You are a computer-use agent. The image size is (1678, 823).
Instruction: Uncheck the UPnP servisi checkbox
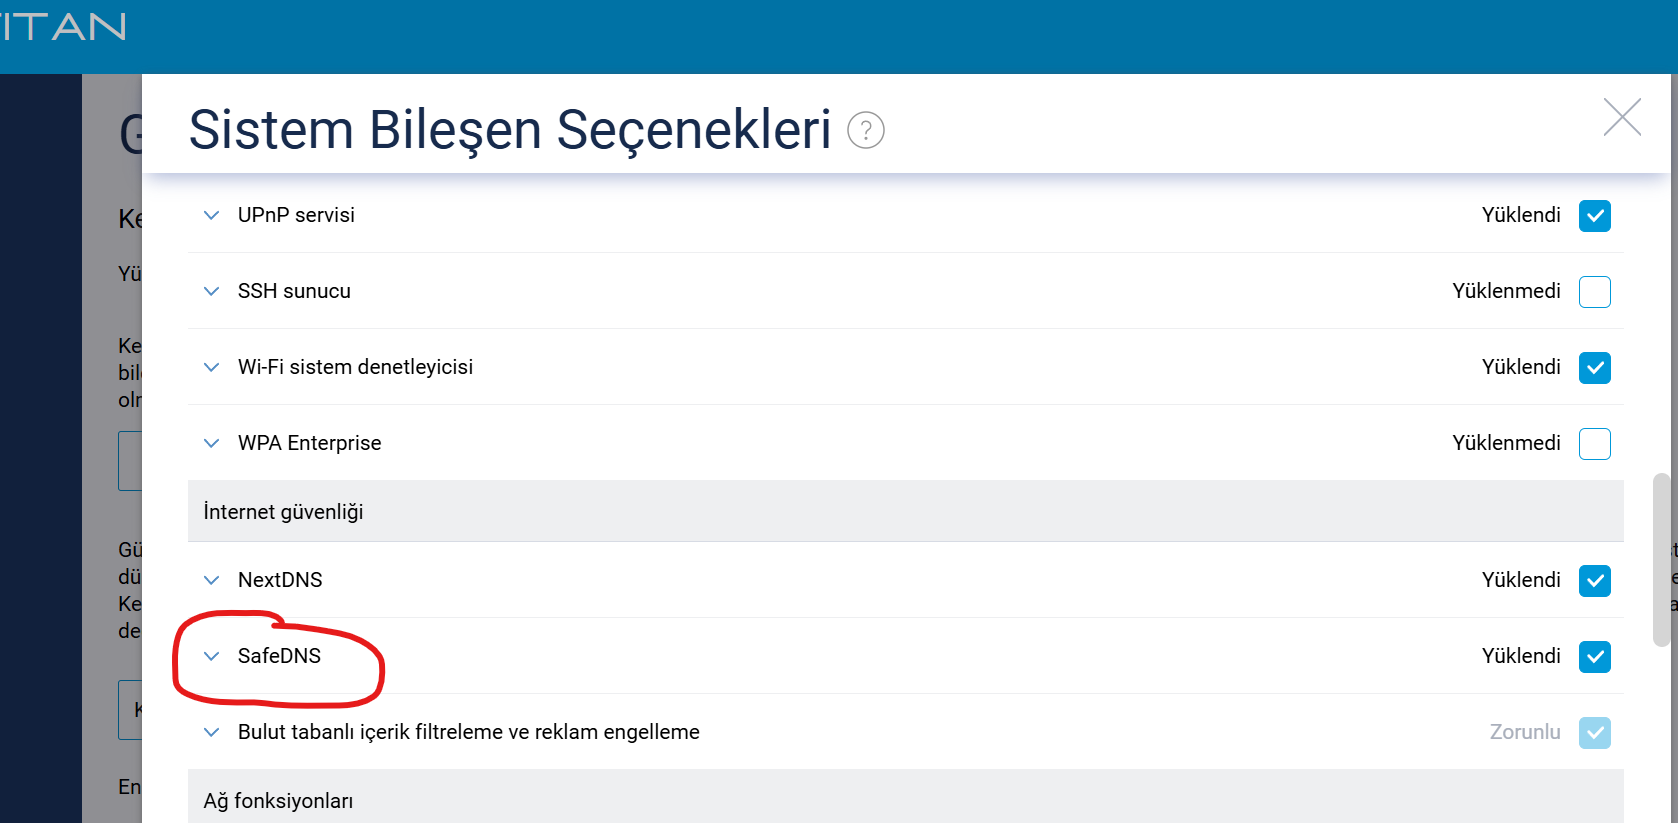(x=1595, y=216)
